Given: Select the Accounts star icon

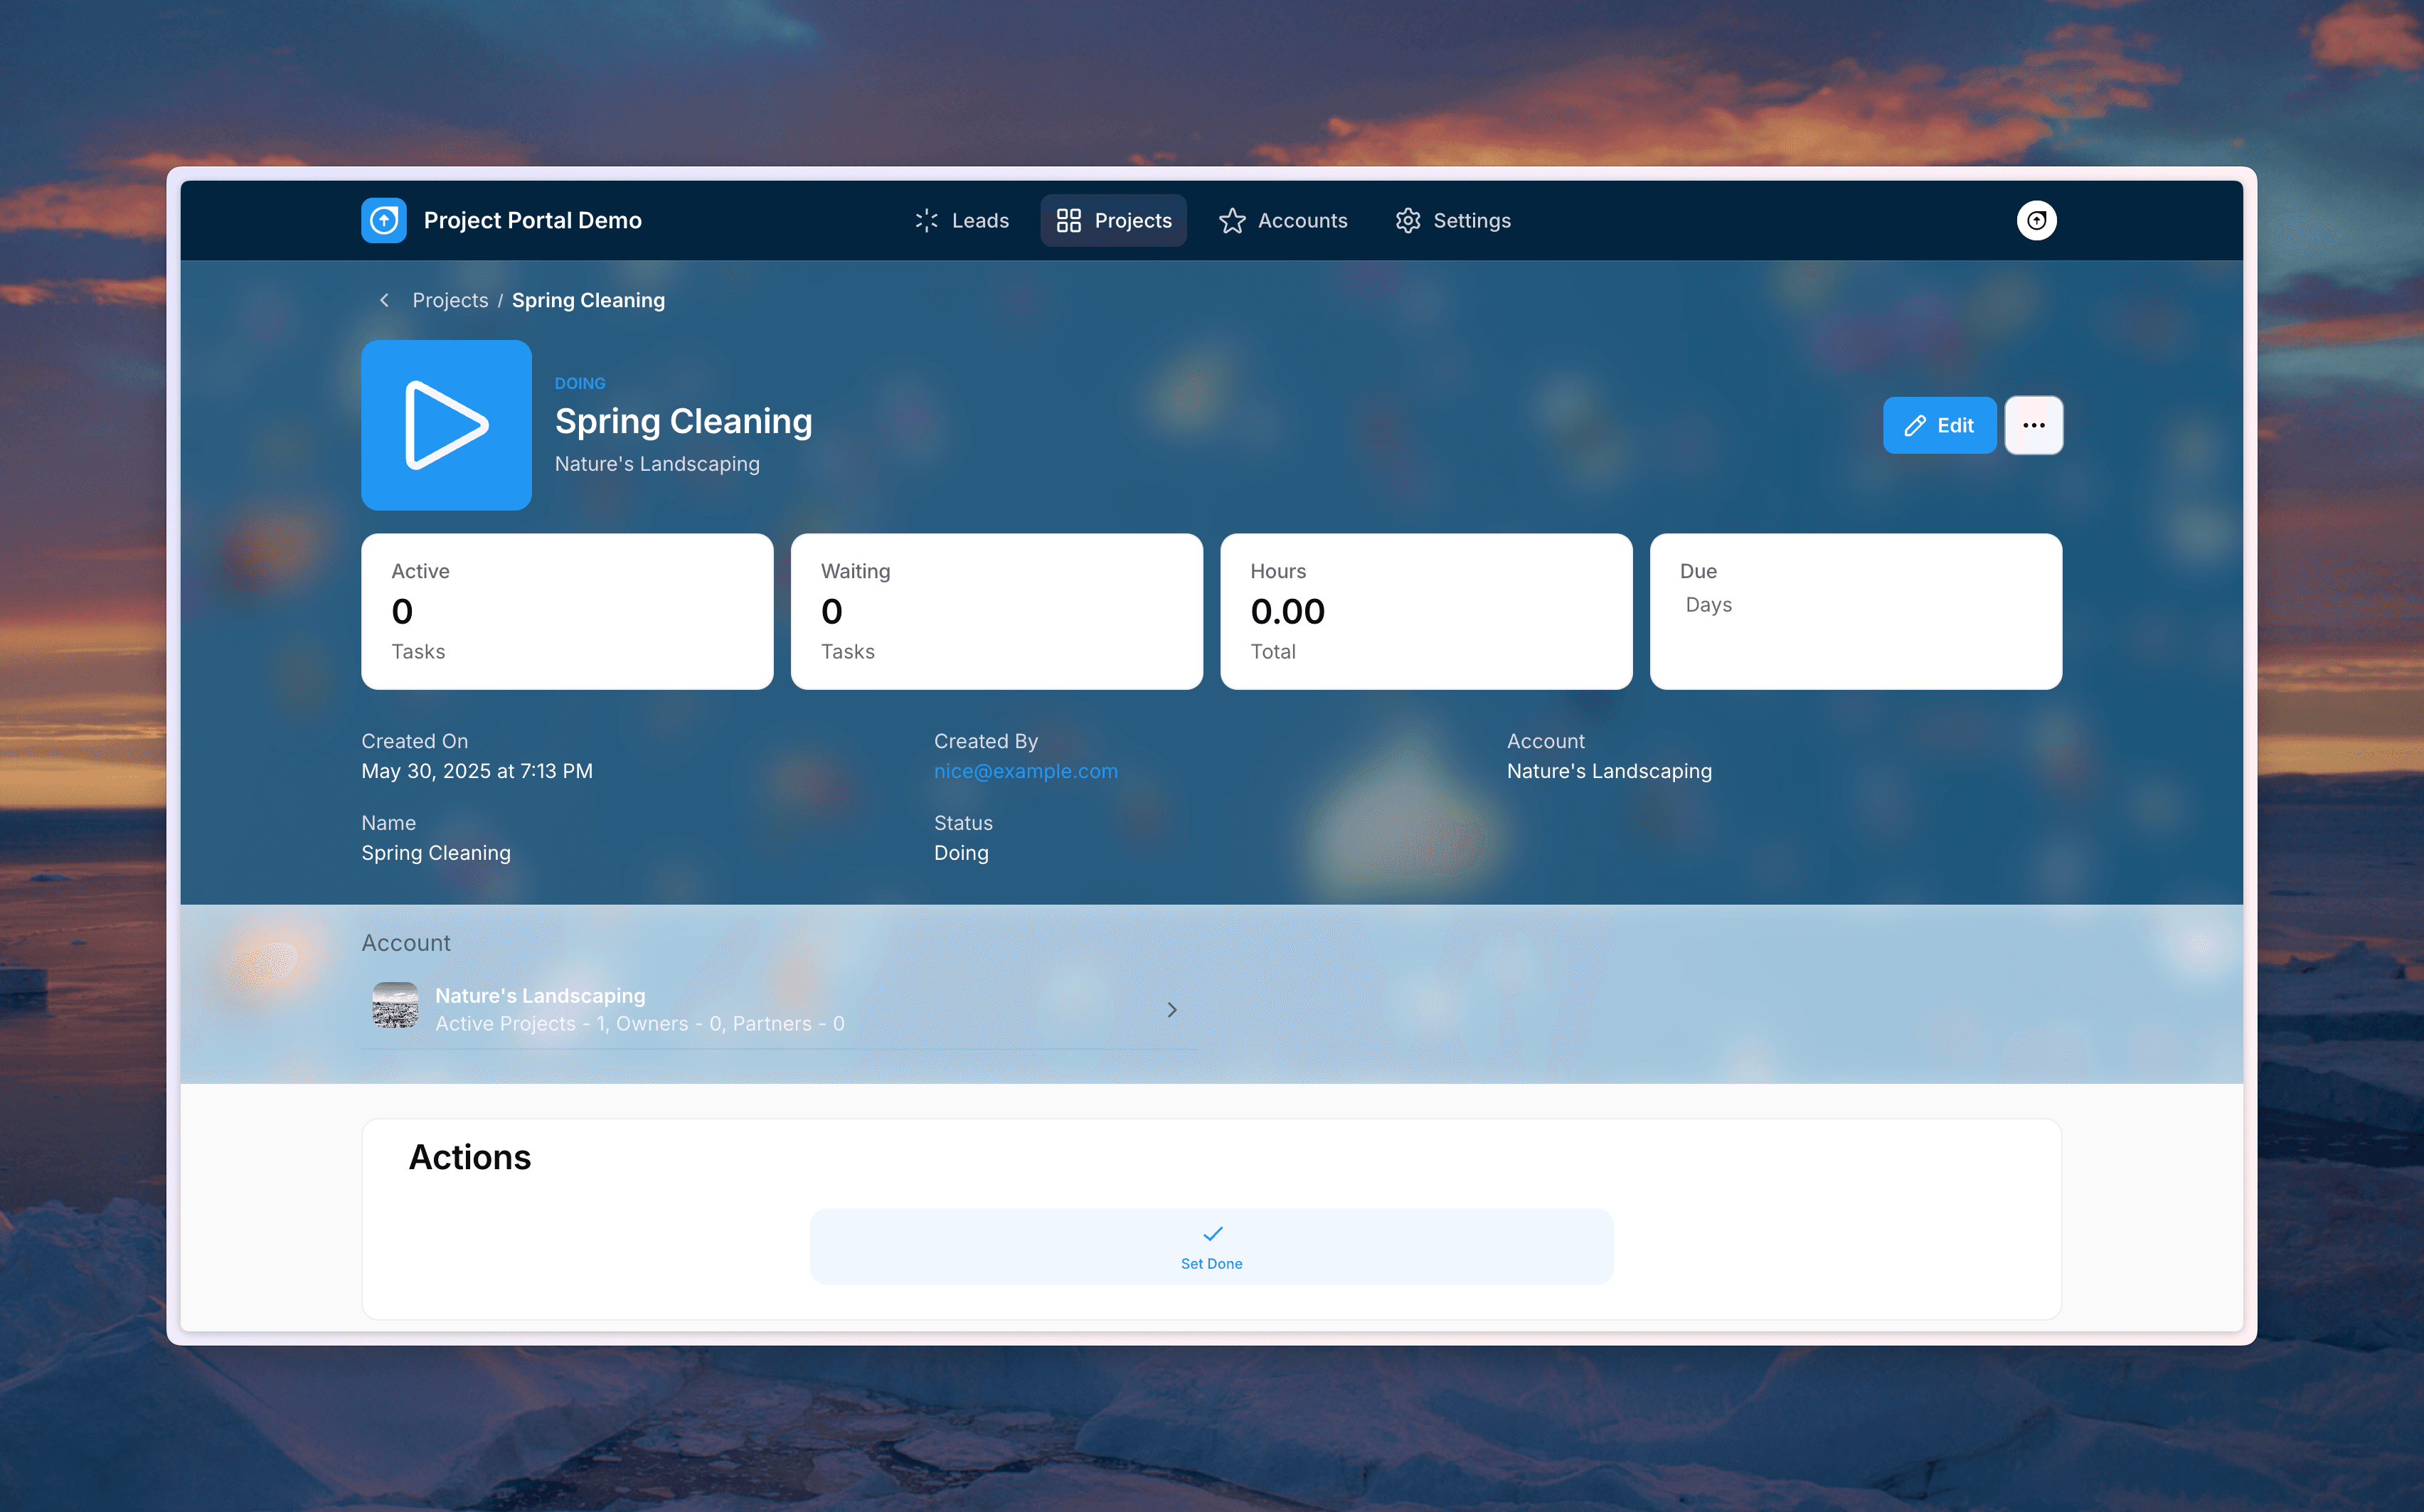Looking at the screenshot, I should click(x=1232, y=220).
